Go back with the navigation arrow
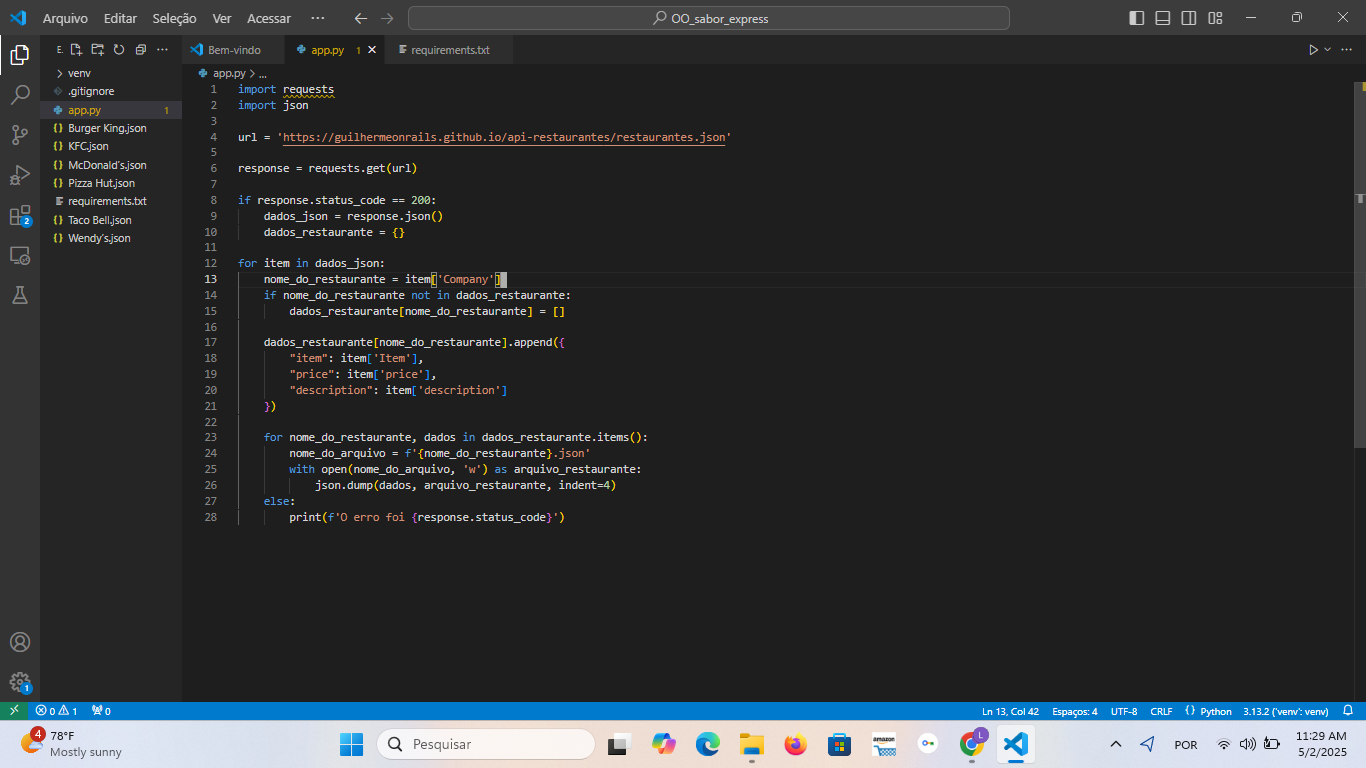 click(x=361, y=18)
